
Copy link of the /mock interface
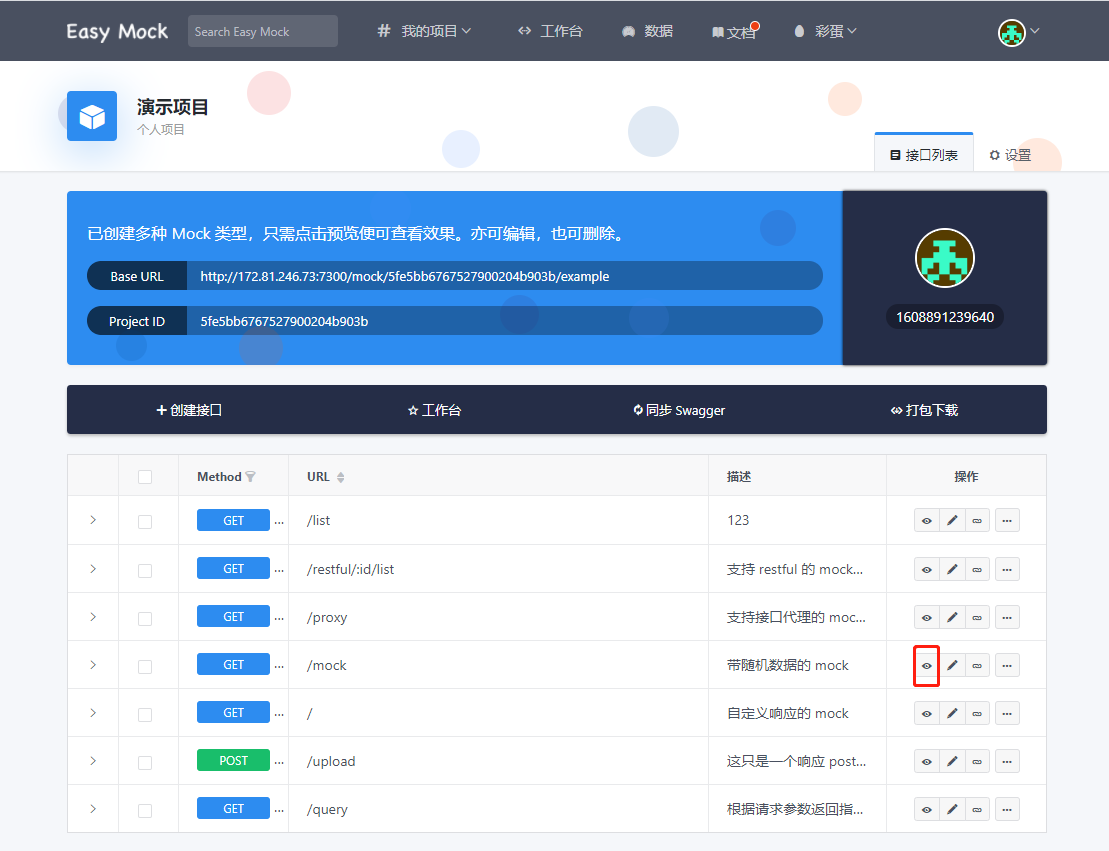[977, 666]
